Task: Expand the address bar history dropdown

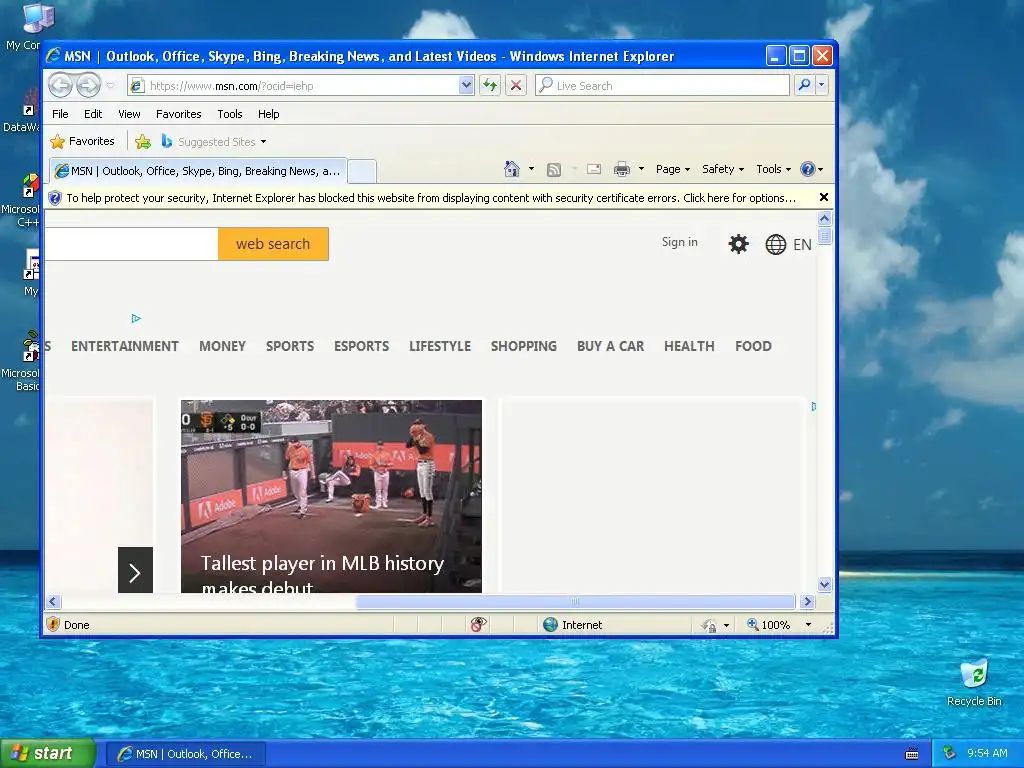Action: 466,86
